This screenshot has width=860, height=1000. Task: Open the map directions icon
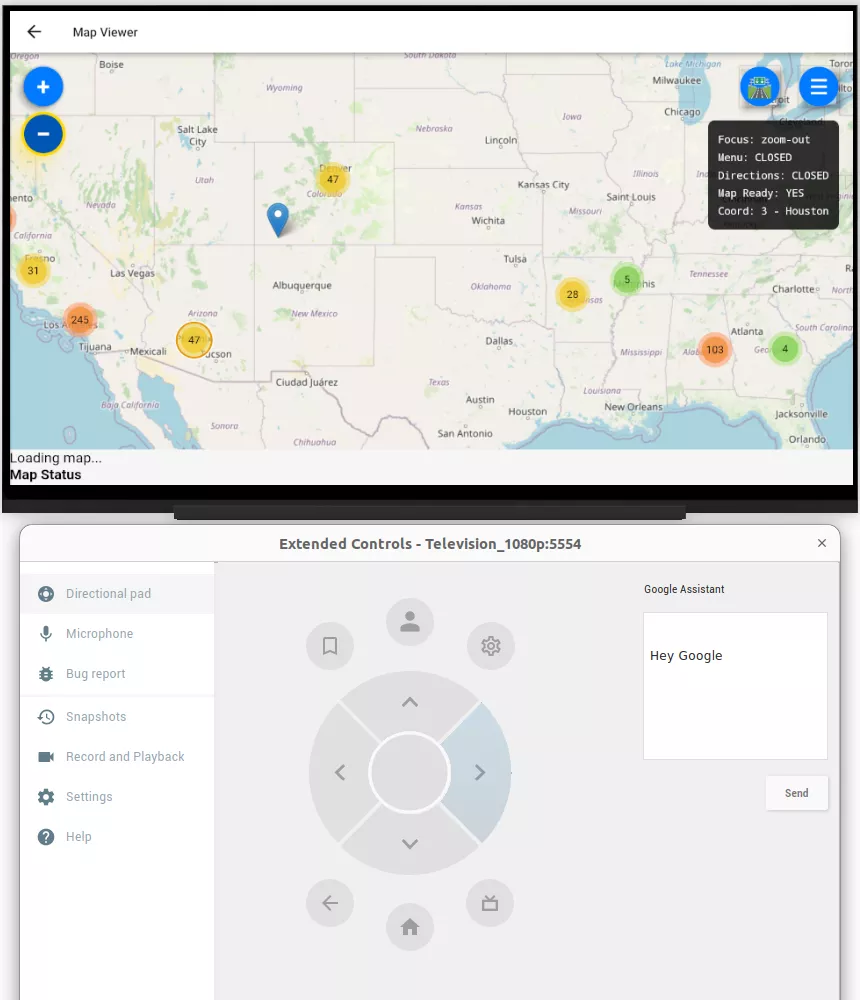click(759, 87)
